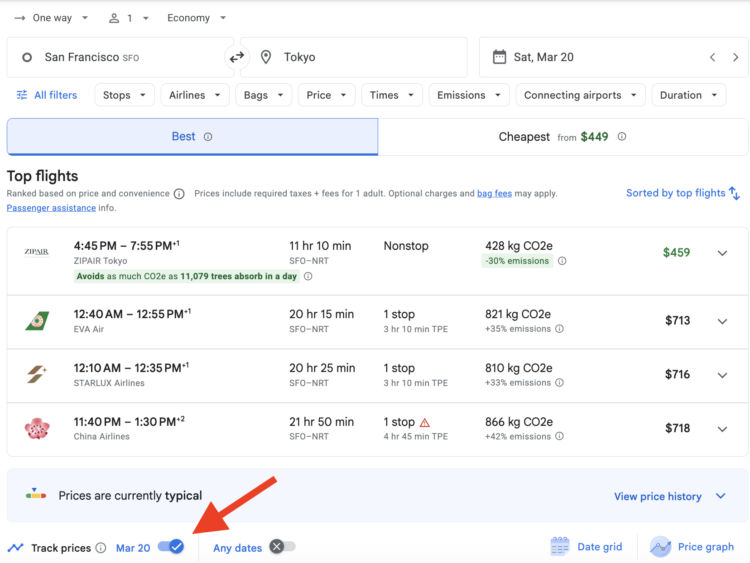Expand the ZIPAIR $459 flight details
Image resolution: width=750 pixels, height=563 pixels.
[722, 253]
